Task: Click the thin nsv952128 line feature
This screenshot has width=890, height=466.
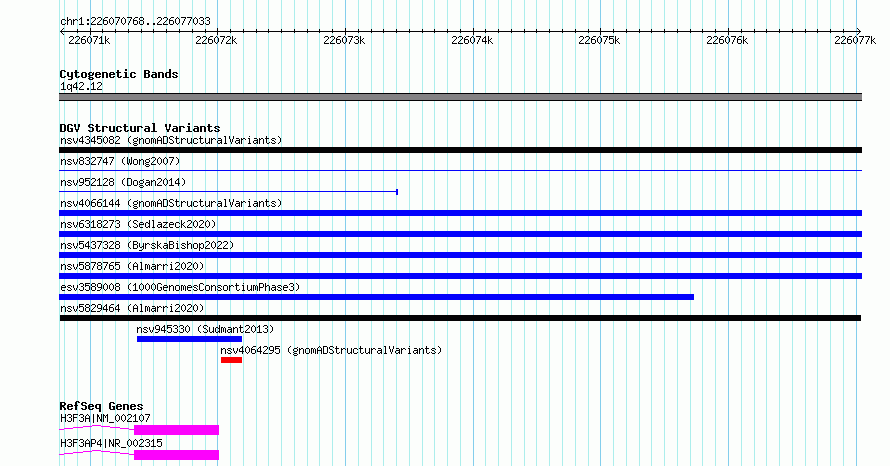Action: click(228, 192)
